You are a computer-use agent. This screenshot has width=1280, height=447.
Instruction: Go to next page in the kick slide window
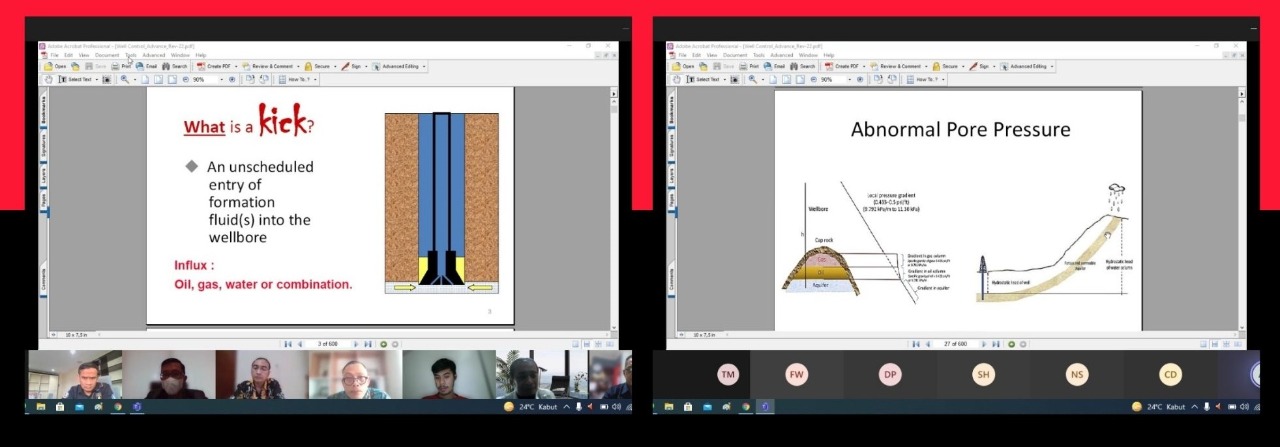356,344
